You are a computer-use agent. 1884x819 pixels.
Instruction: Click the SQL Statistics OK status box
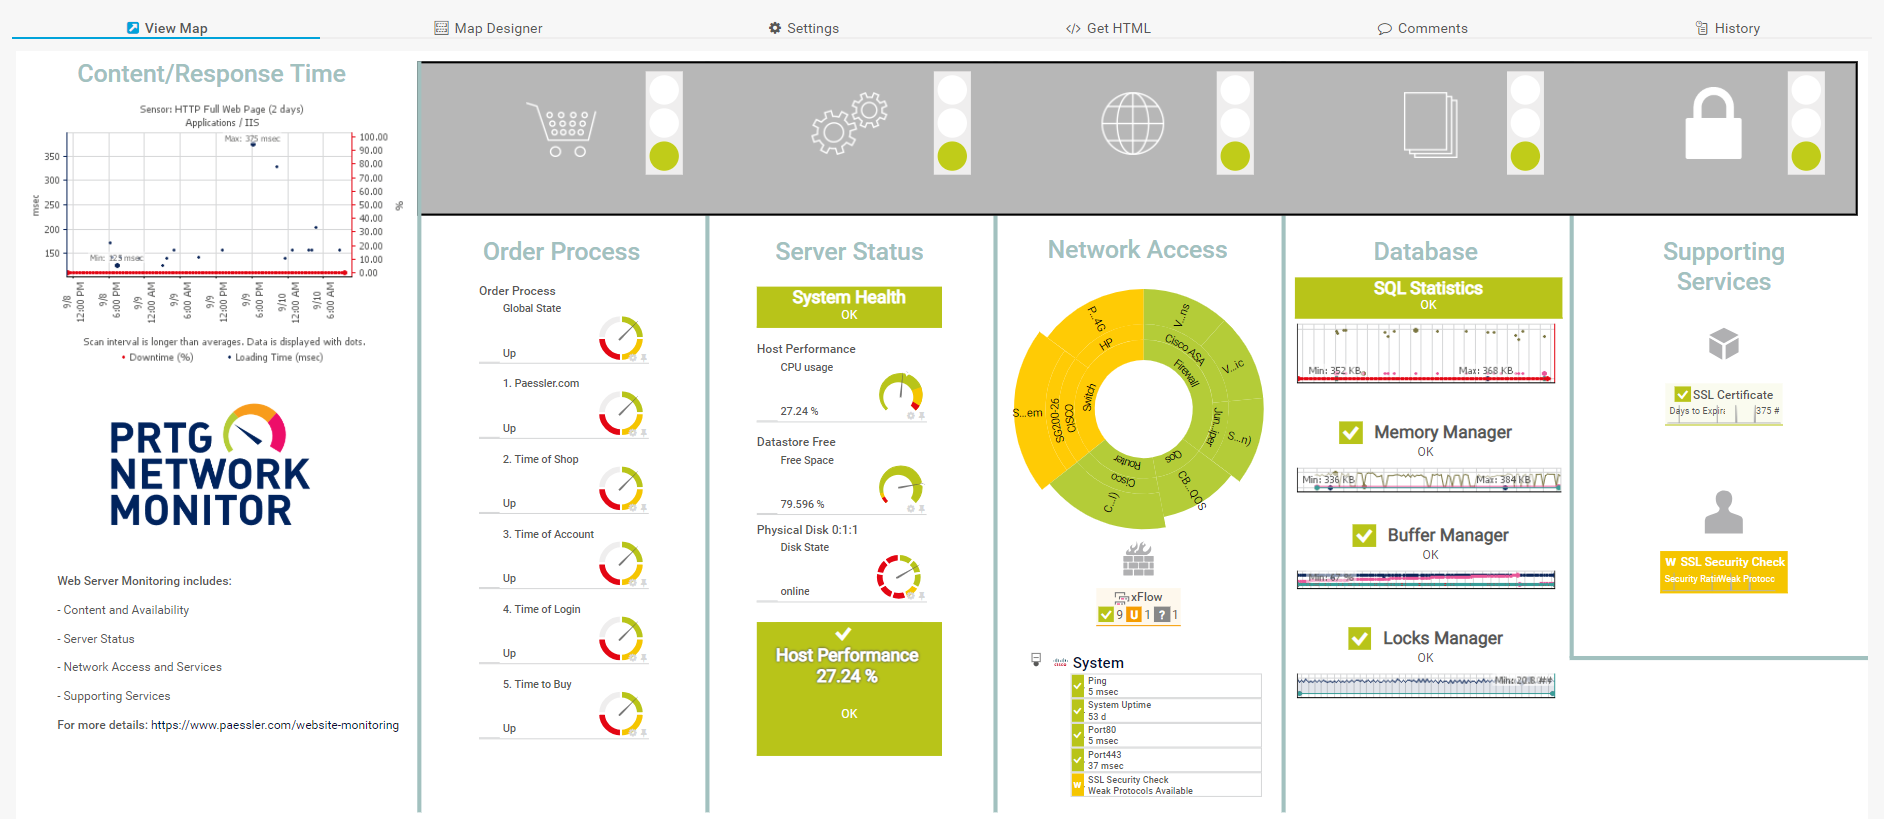(1427, 297)
